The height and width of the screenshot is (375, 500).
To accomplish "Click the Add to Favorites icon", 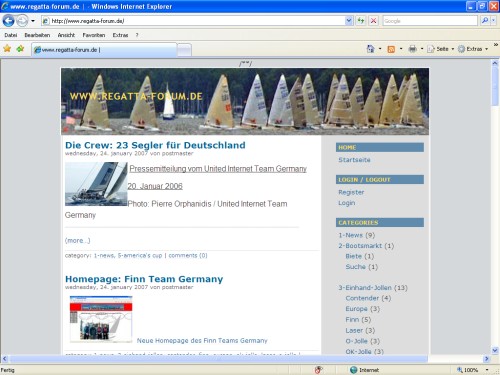I will tap(20, 49).
